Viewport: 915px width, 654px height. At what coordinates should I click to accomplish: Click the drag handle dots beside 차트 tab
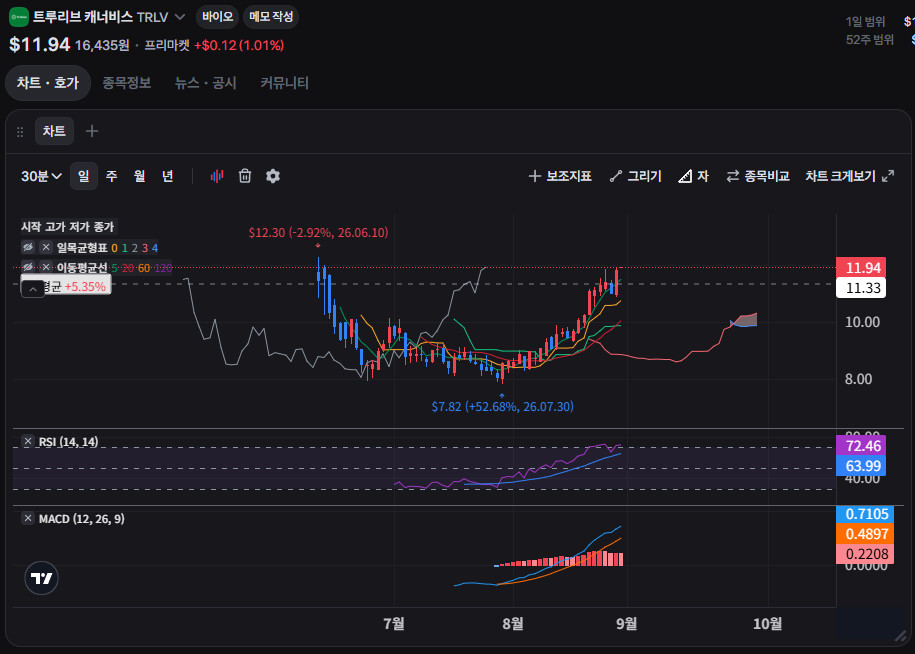(20, 132)
